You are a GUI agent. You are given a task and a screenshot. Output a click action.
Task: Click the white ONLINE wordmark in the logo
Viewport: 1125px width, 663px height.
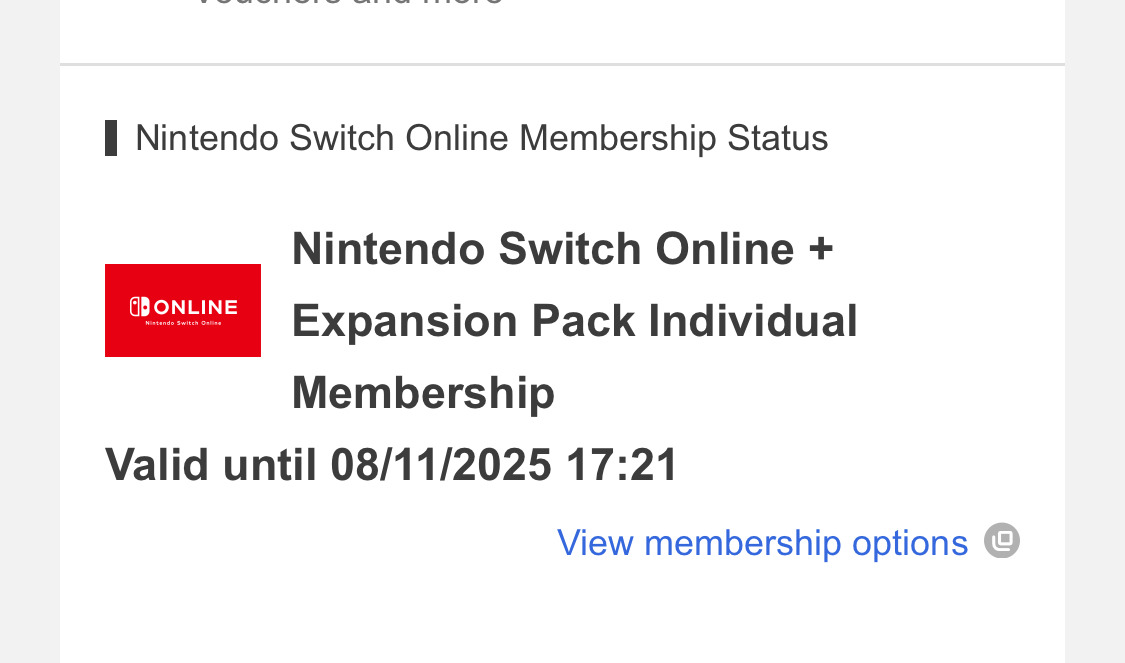[195, 307]
